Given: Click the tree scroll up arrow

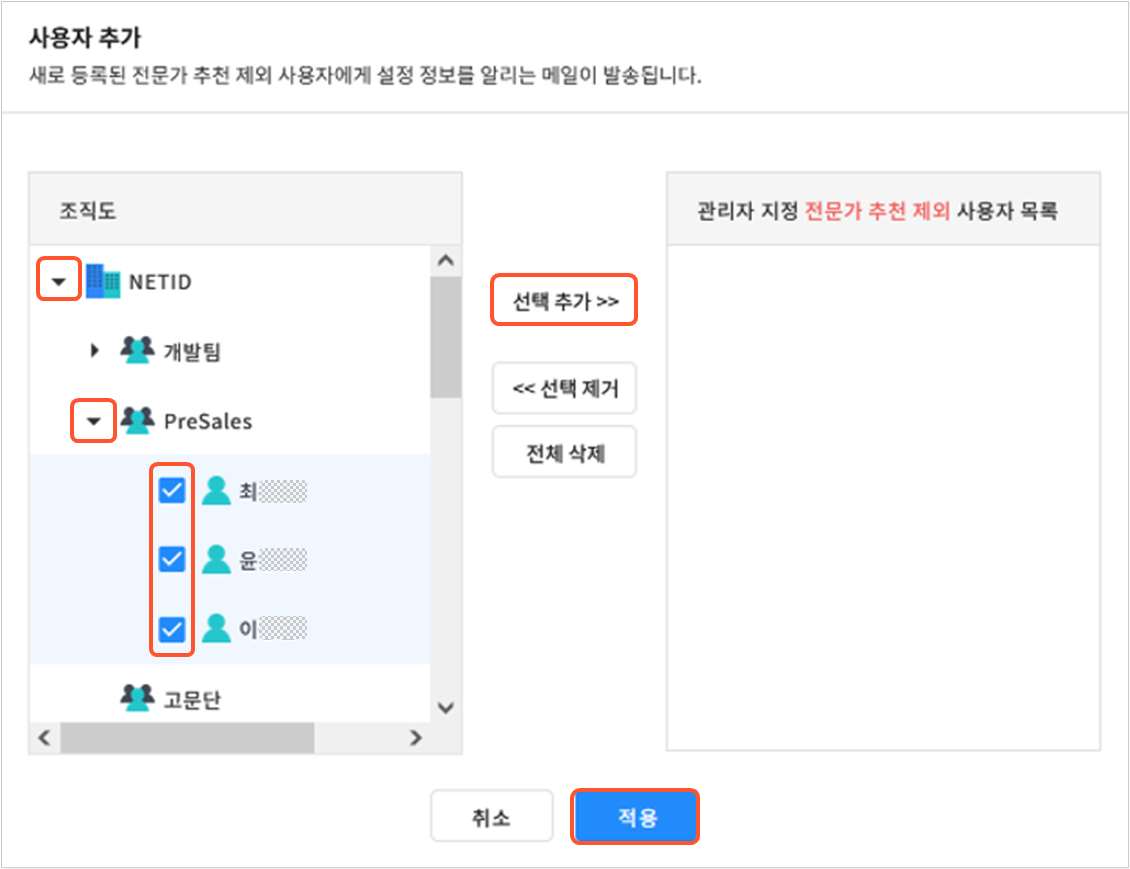Looking at the screenshot, I should click(446, 261).
